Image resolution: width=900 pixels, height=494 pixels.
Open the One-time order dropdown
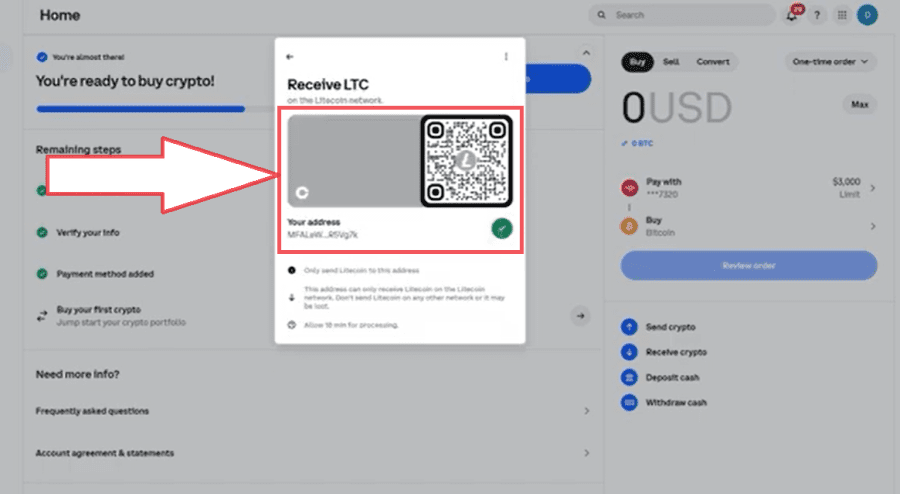pyautogui.click(x=831, y=62)
